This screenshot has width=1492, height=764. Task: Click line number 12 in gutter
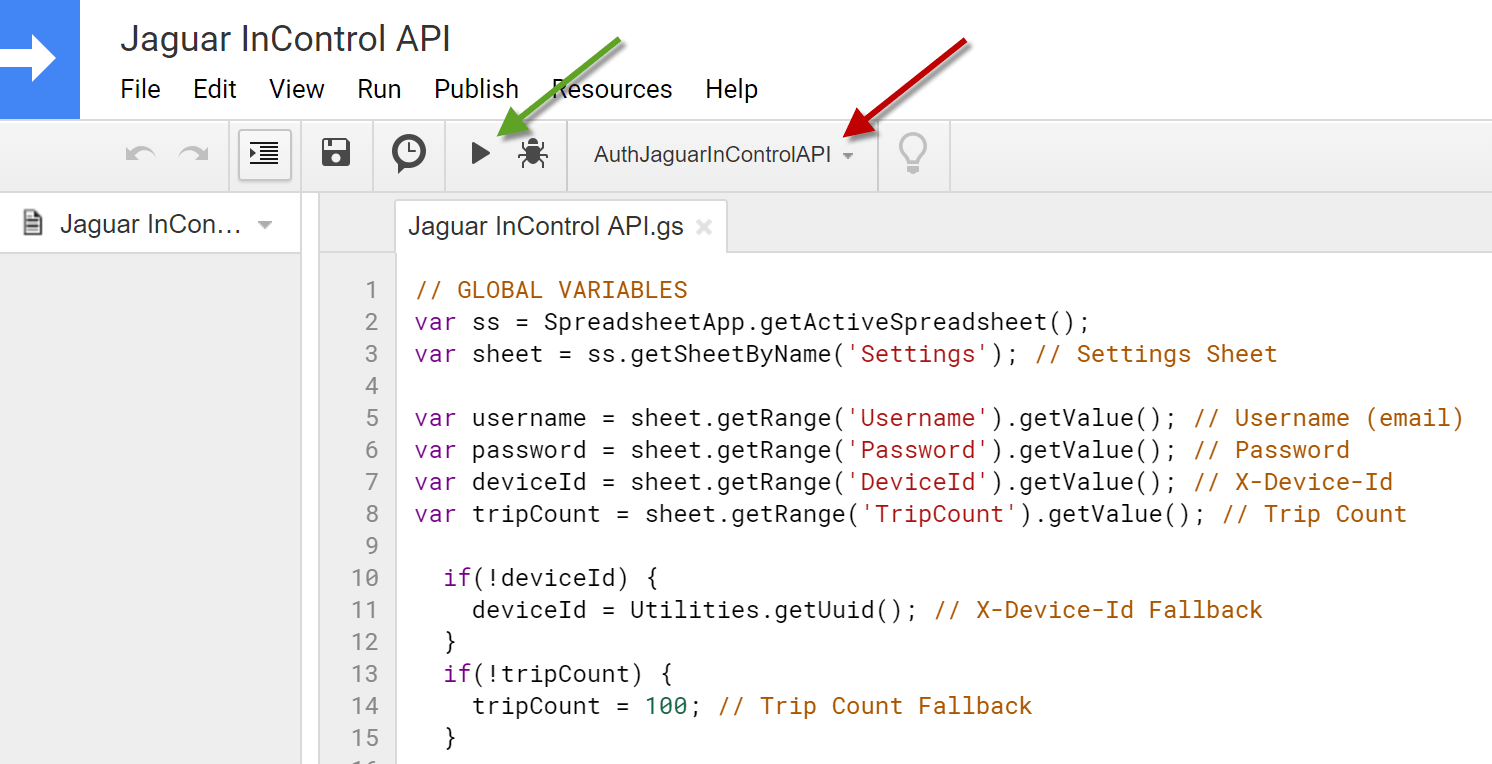[x=365, y=642]
